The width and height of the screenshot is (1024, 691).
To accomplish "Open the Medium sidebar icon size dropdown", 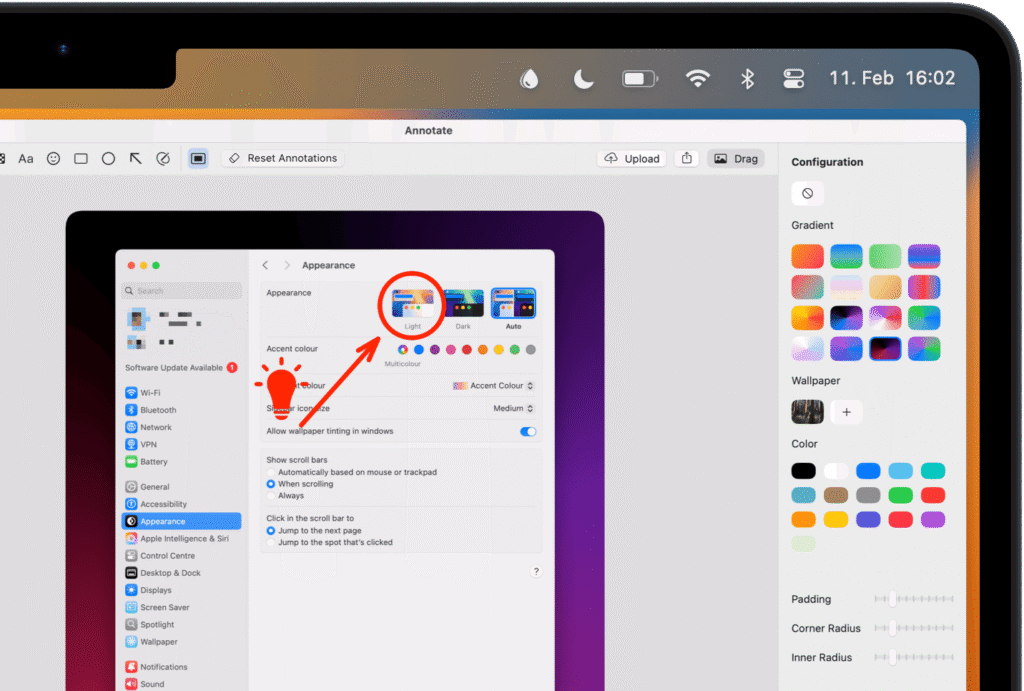I will click(x=513, y=408).
